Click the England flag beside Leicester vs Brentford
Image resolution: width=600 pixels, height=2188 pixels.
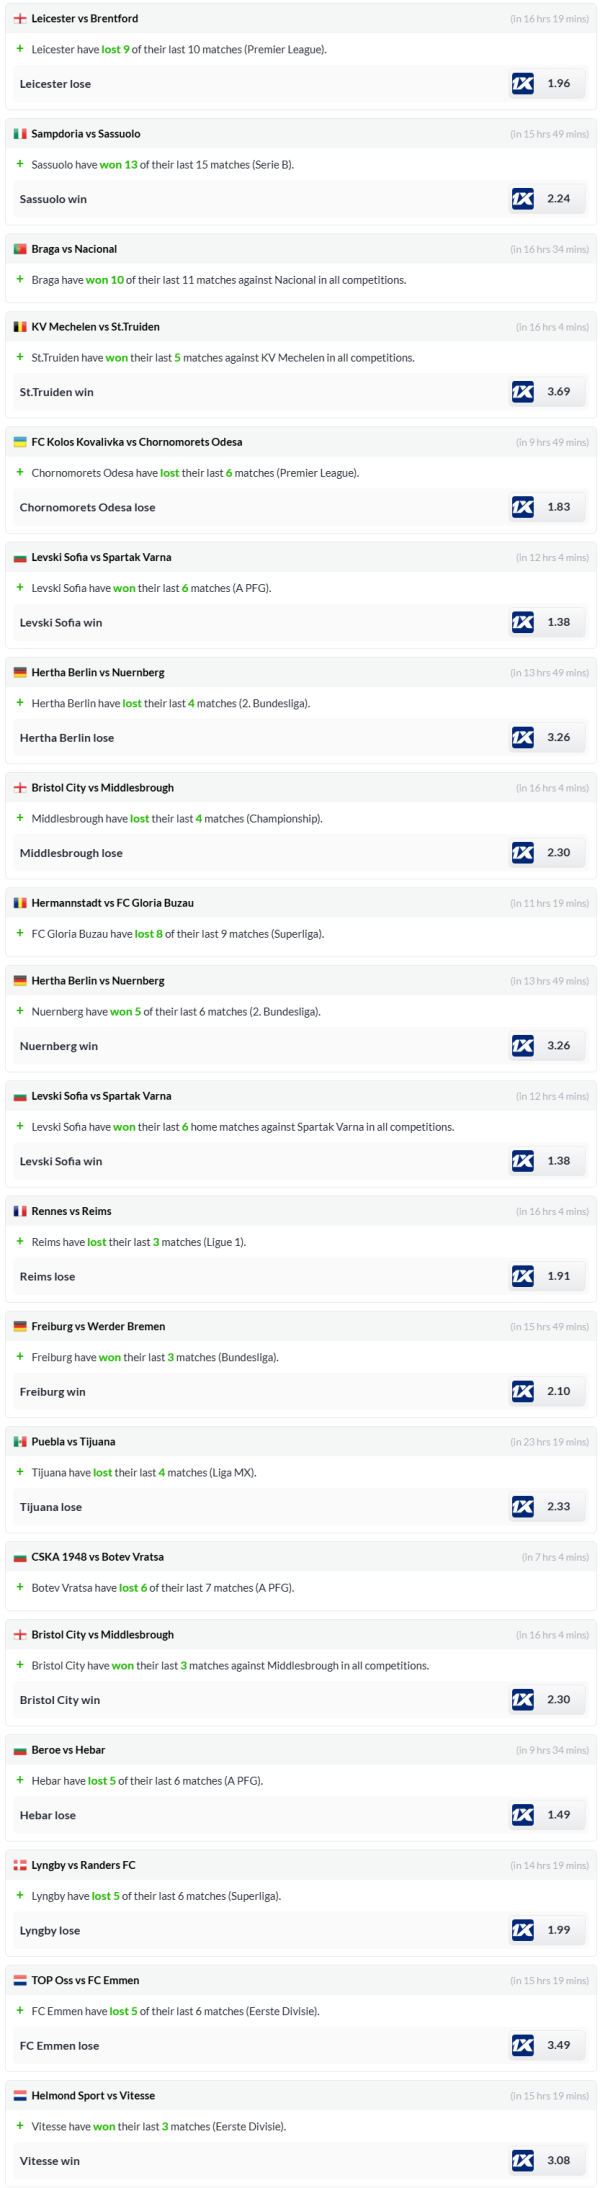20,19
